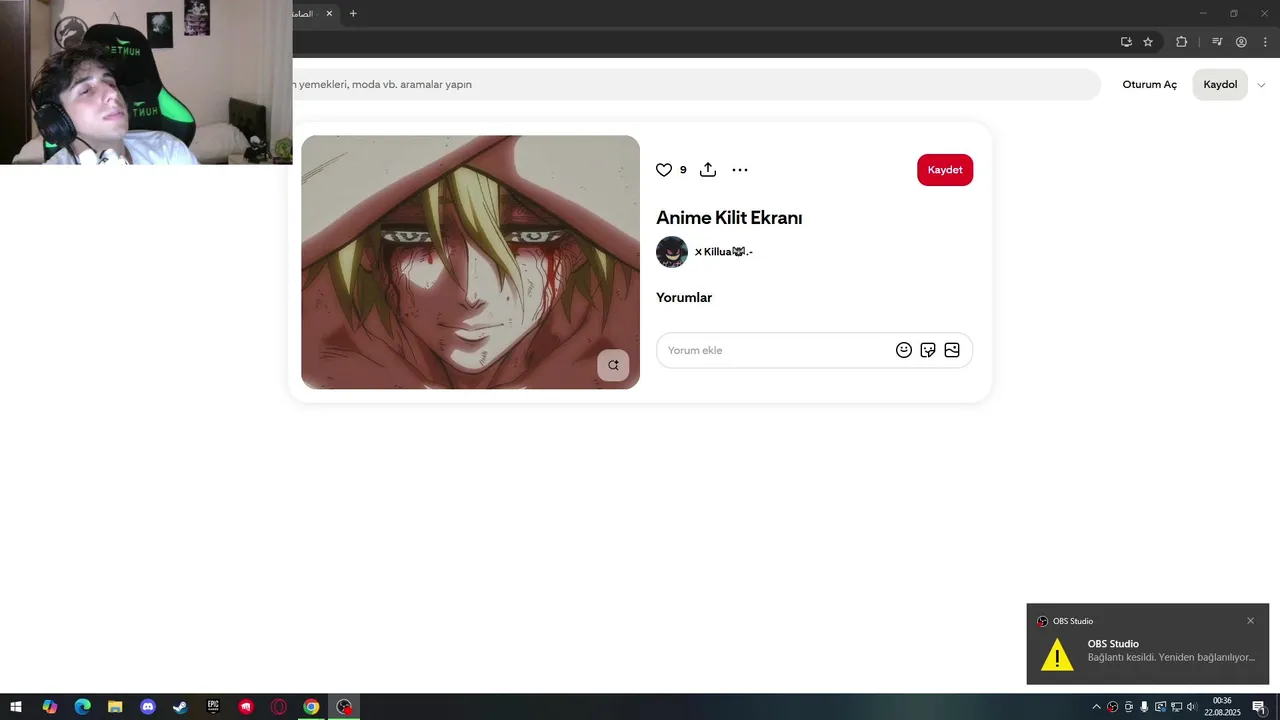Switch to OBS Studio in the taskbar

(x=344, y=707)
